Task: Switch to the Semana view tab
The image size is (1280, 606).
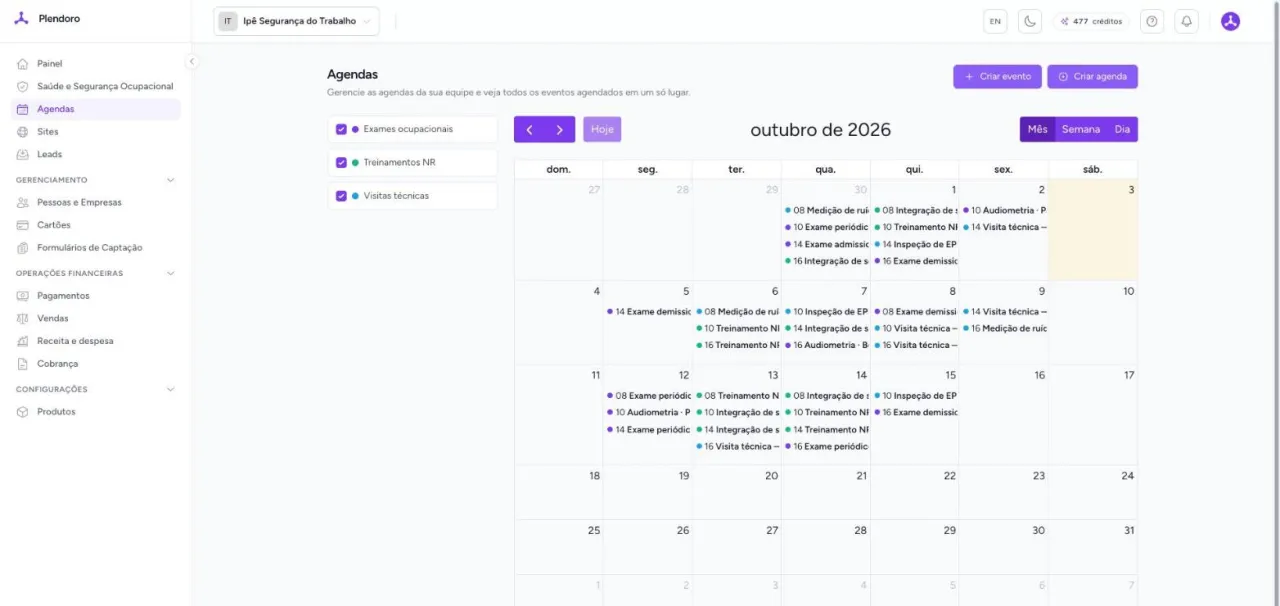Action: pyautogui.click(x=1081, y=130)
